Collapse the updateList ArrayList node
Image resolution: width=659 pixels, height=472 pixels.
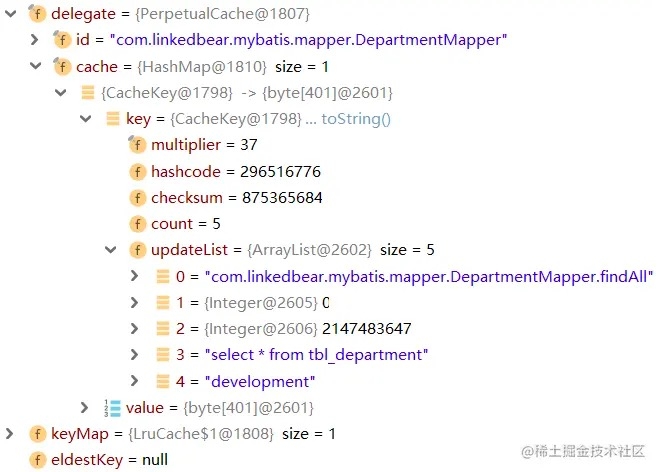click(x=110, y=249)
